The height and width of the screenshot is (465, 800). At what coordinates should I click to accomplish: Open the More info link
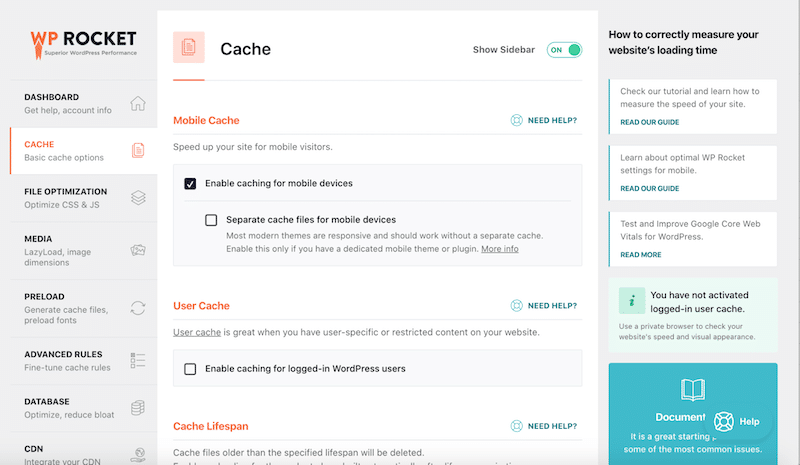(x=499, y=249)
